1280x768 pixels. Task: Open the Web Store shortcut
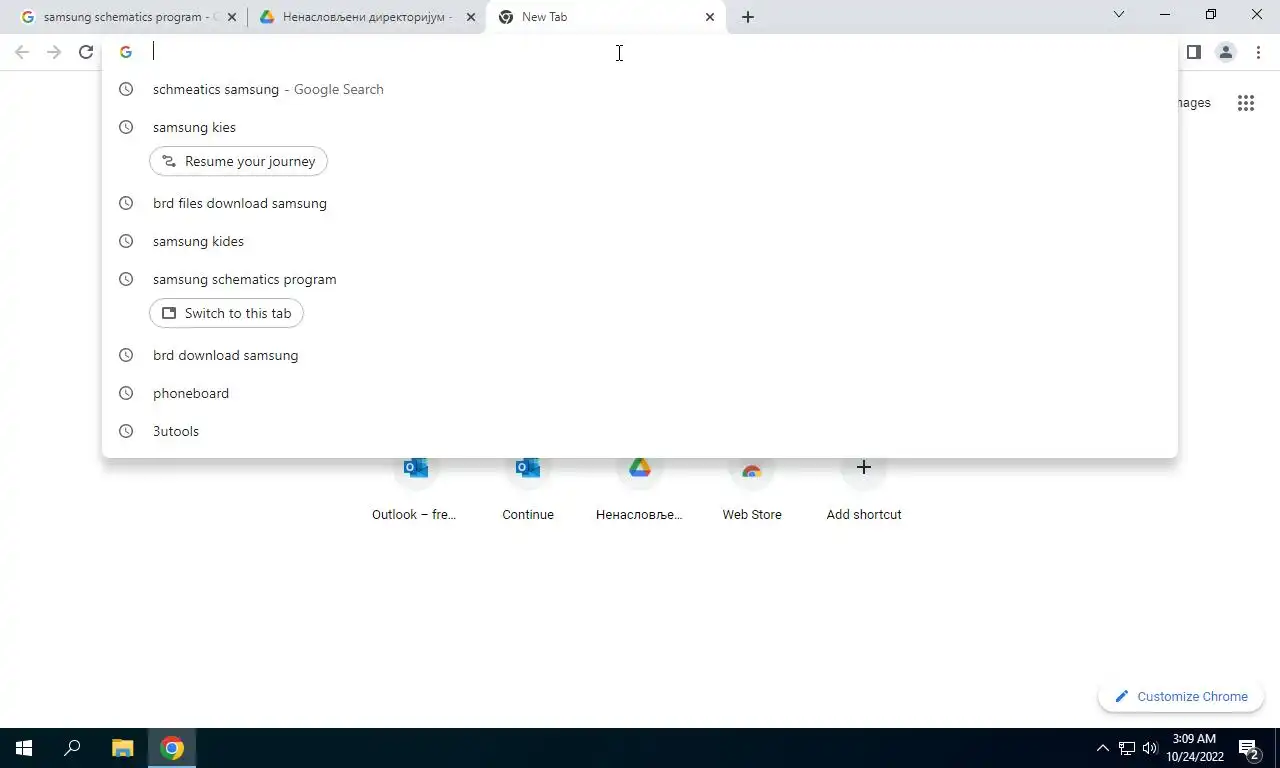pos(752,490)
